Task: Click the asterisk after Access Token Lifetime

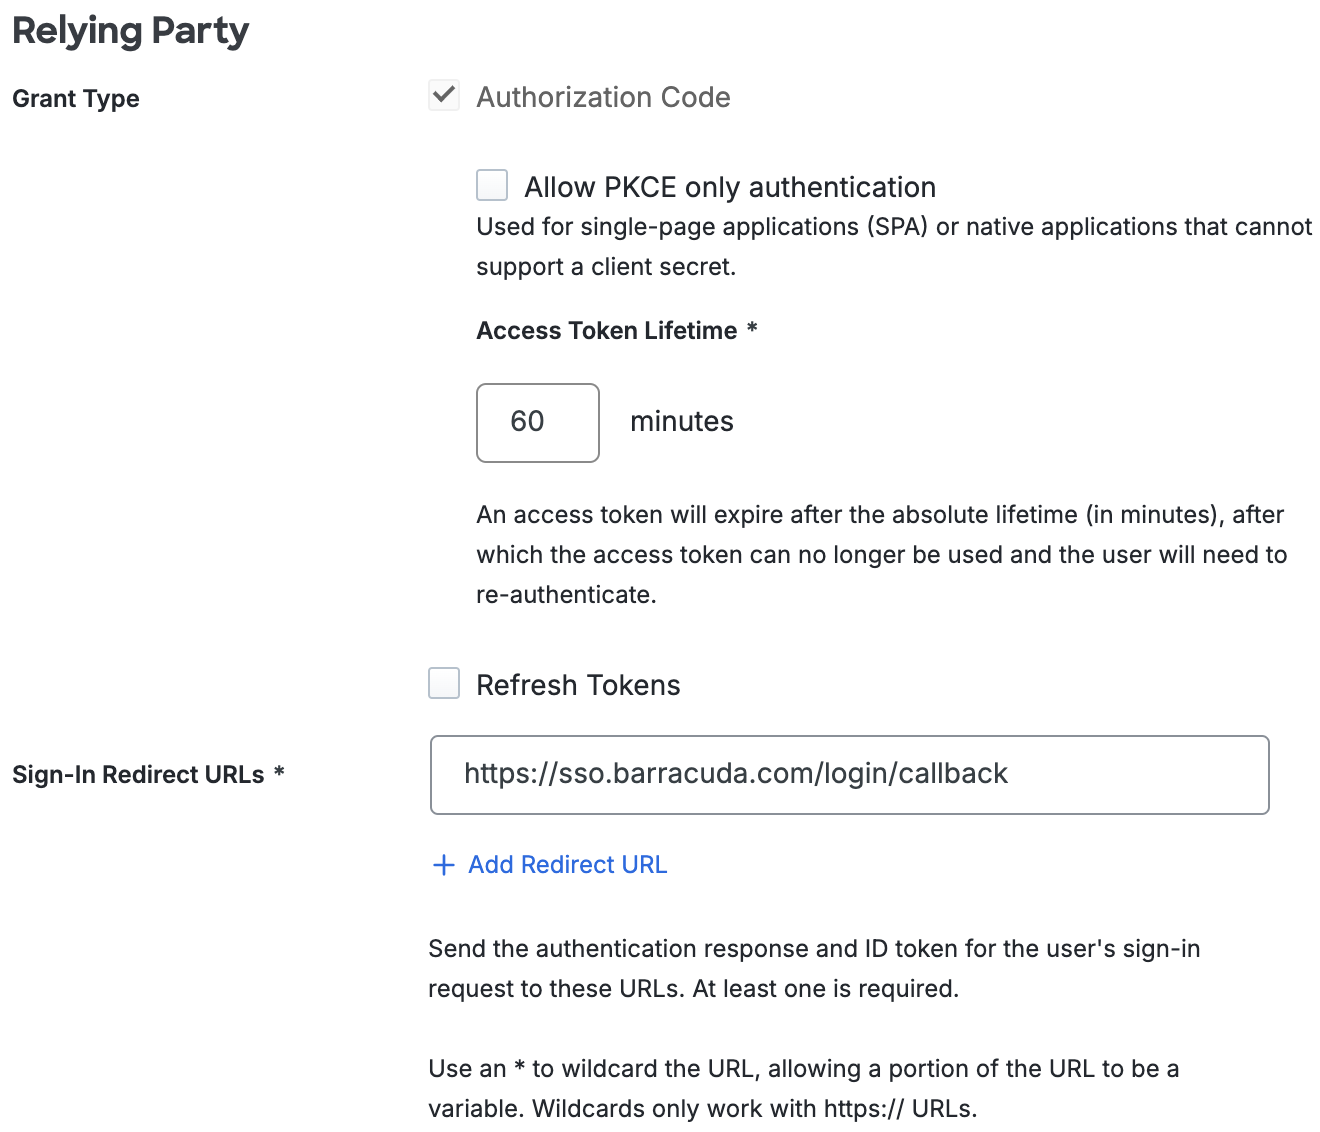Action: [752, 330]
